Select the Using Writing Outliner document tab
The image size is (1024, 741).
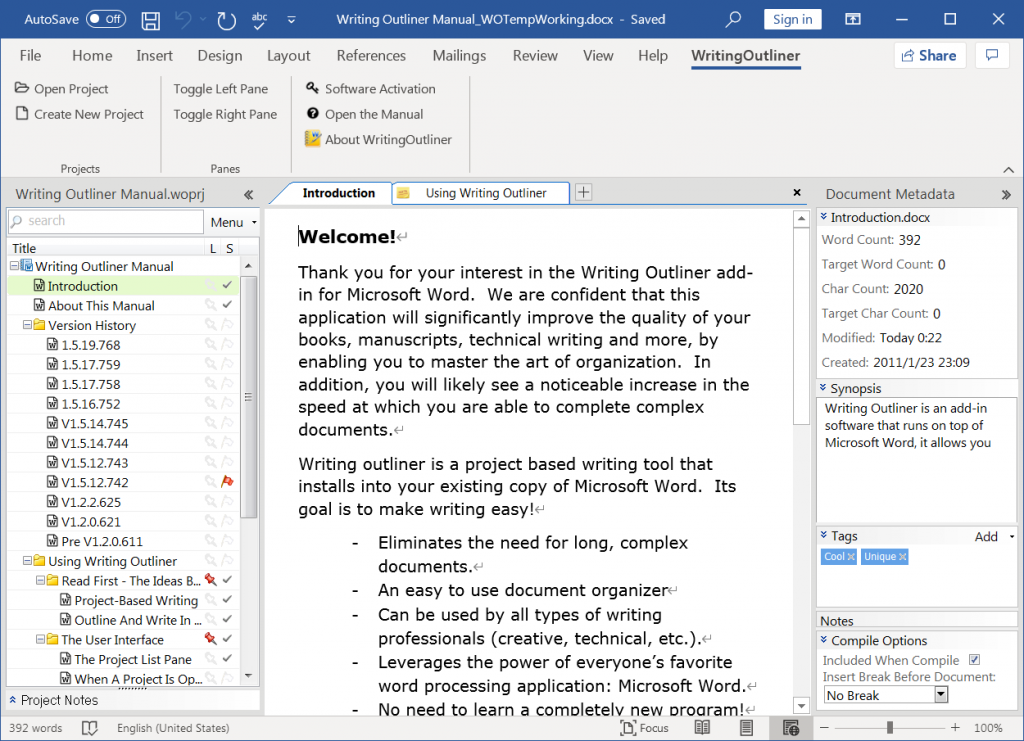[481, 193]
